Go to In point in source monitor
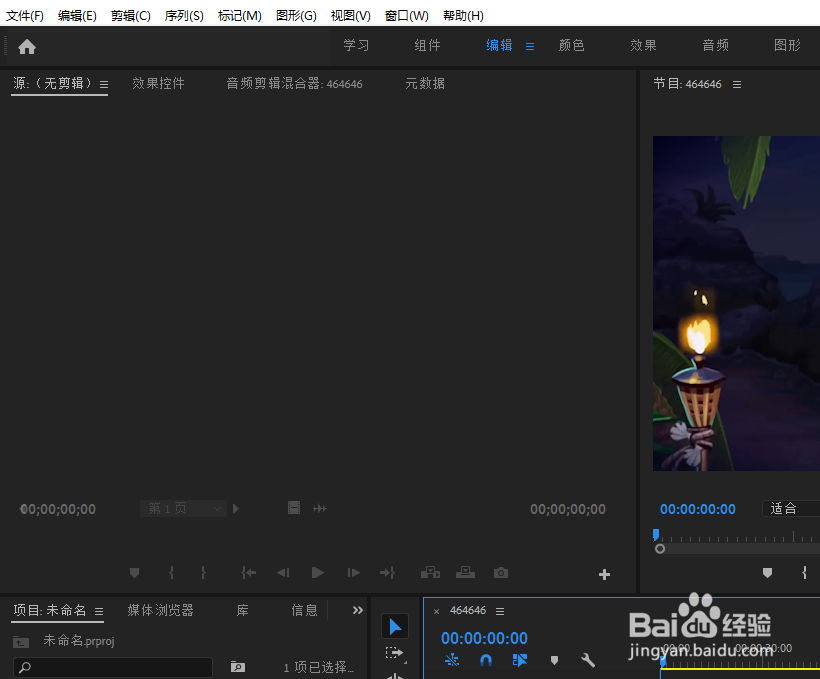Viewport: 820px width, 679px height. click(x=248, y=573)
